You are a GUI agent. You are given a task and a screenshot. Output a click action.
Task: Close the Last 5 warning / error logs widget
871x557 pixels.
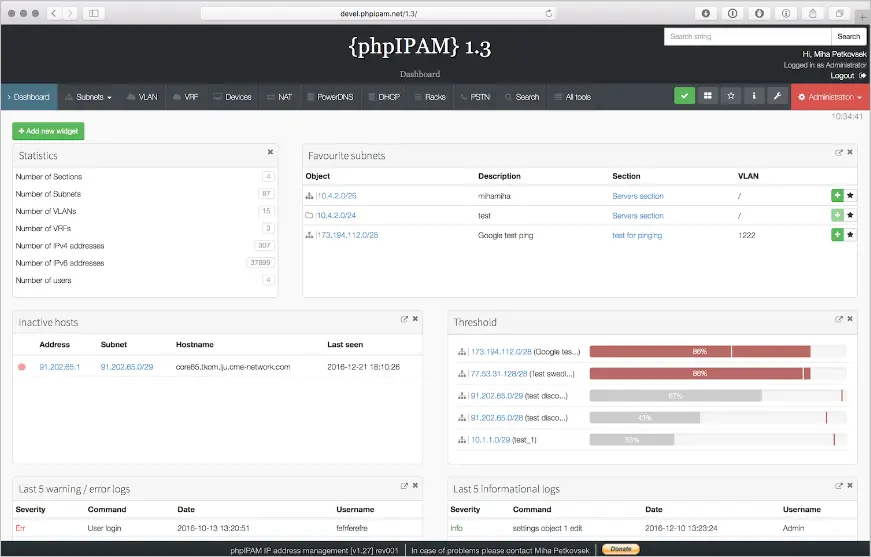[x=416, y=485]
